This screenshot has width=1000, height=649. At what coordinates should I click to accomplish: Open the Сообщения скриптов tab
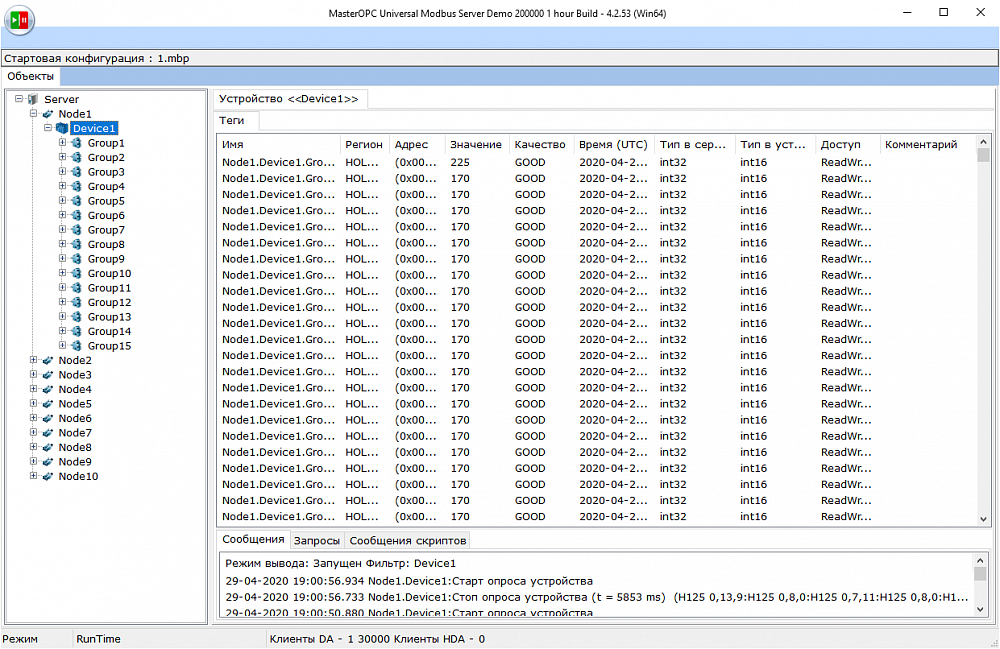[408, 541]
